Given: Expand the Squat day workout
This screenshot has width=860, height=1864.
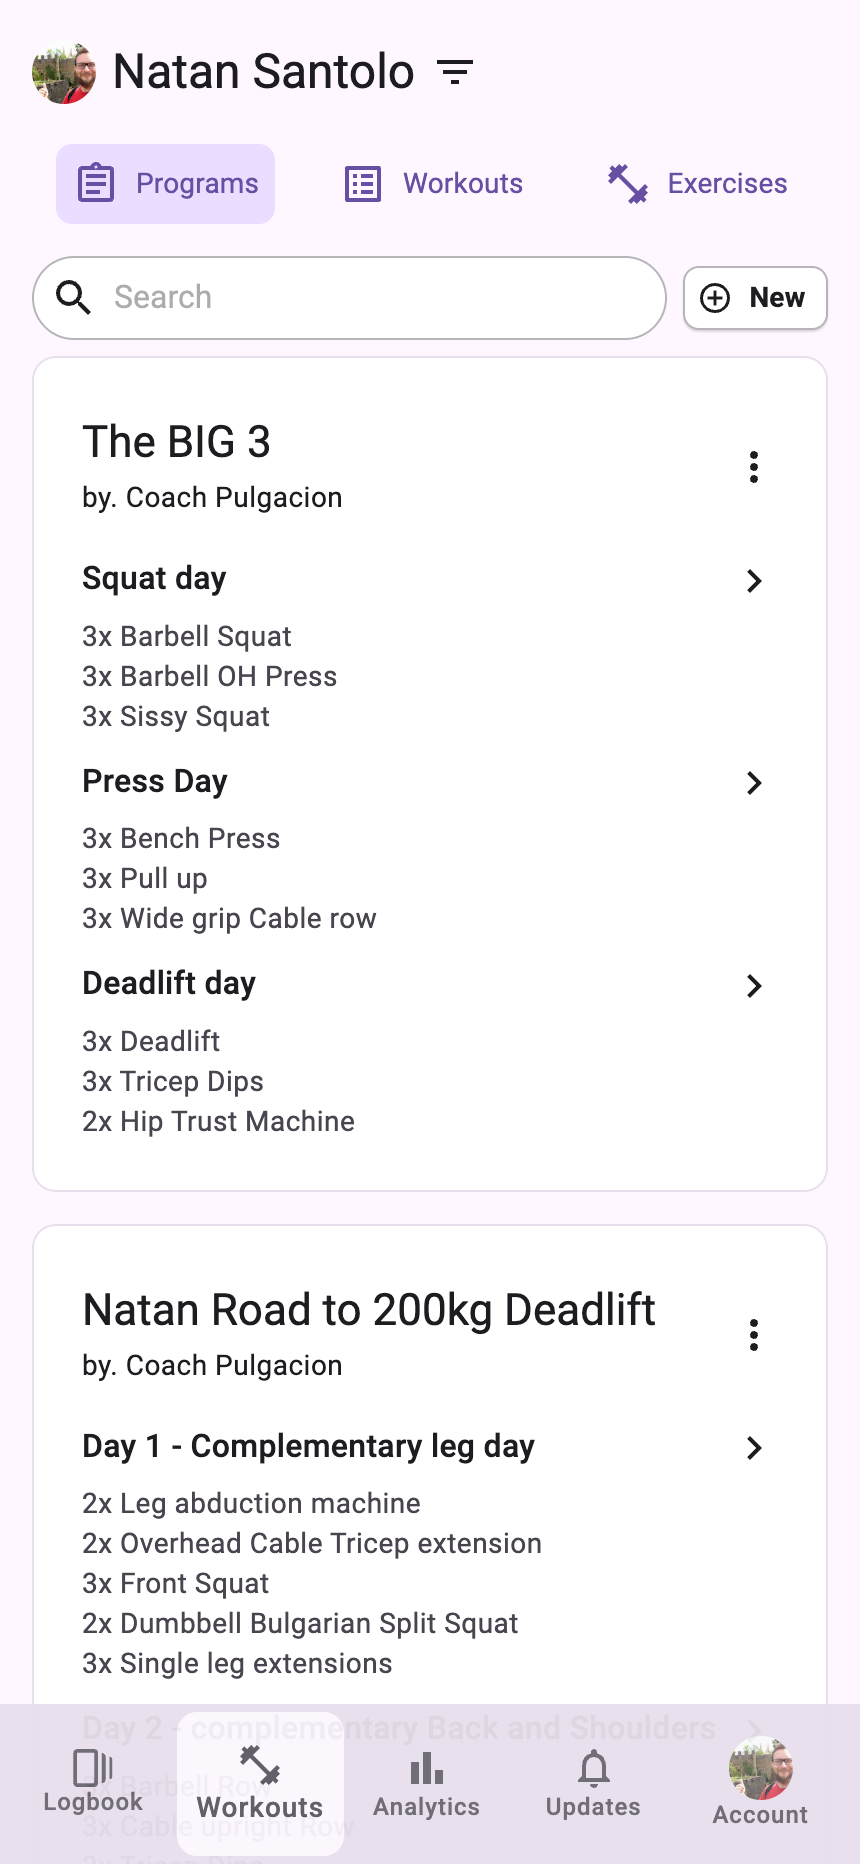Looking at the screenshot, I should [754, 581].
